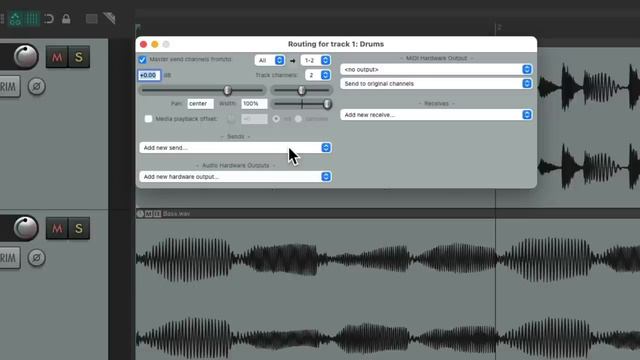Select the ms radio button for offset
Viewport: 640px width, 360px height.
click(x=276, y=119)
